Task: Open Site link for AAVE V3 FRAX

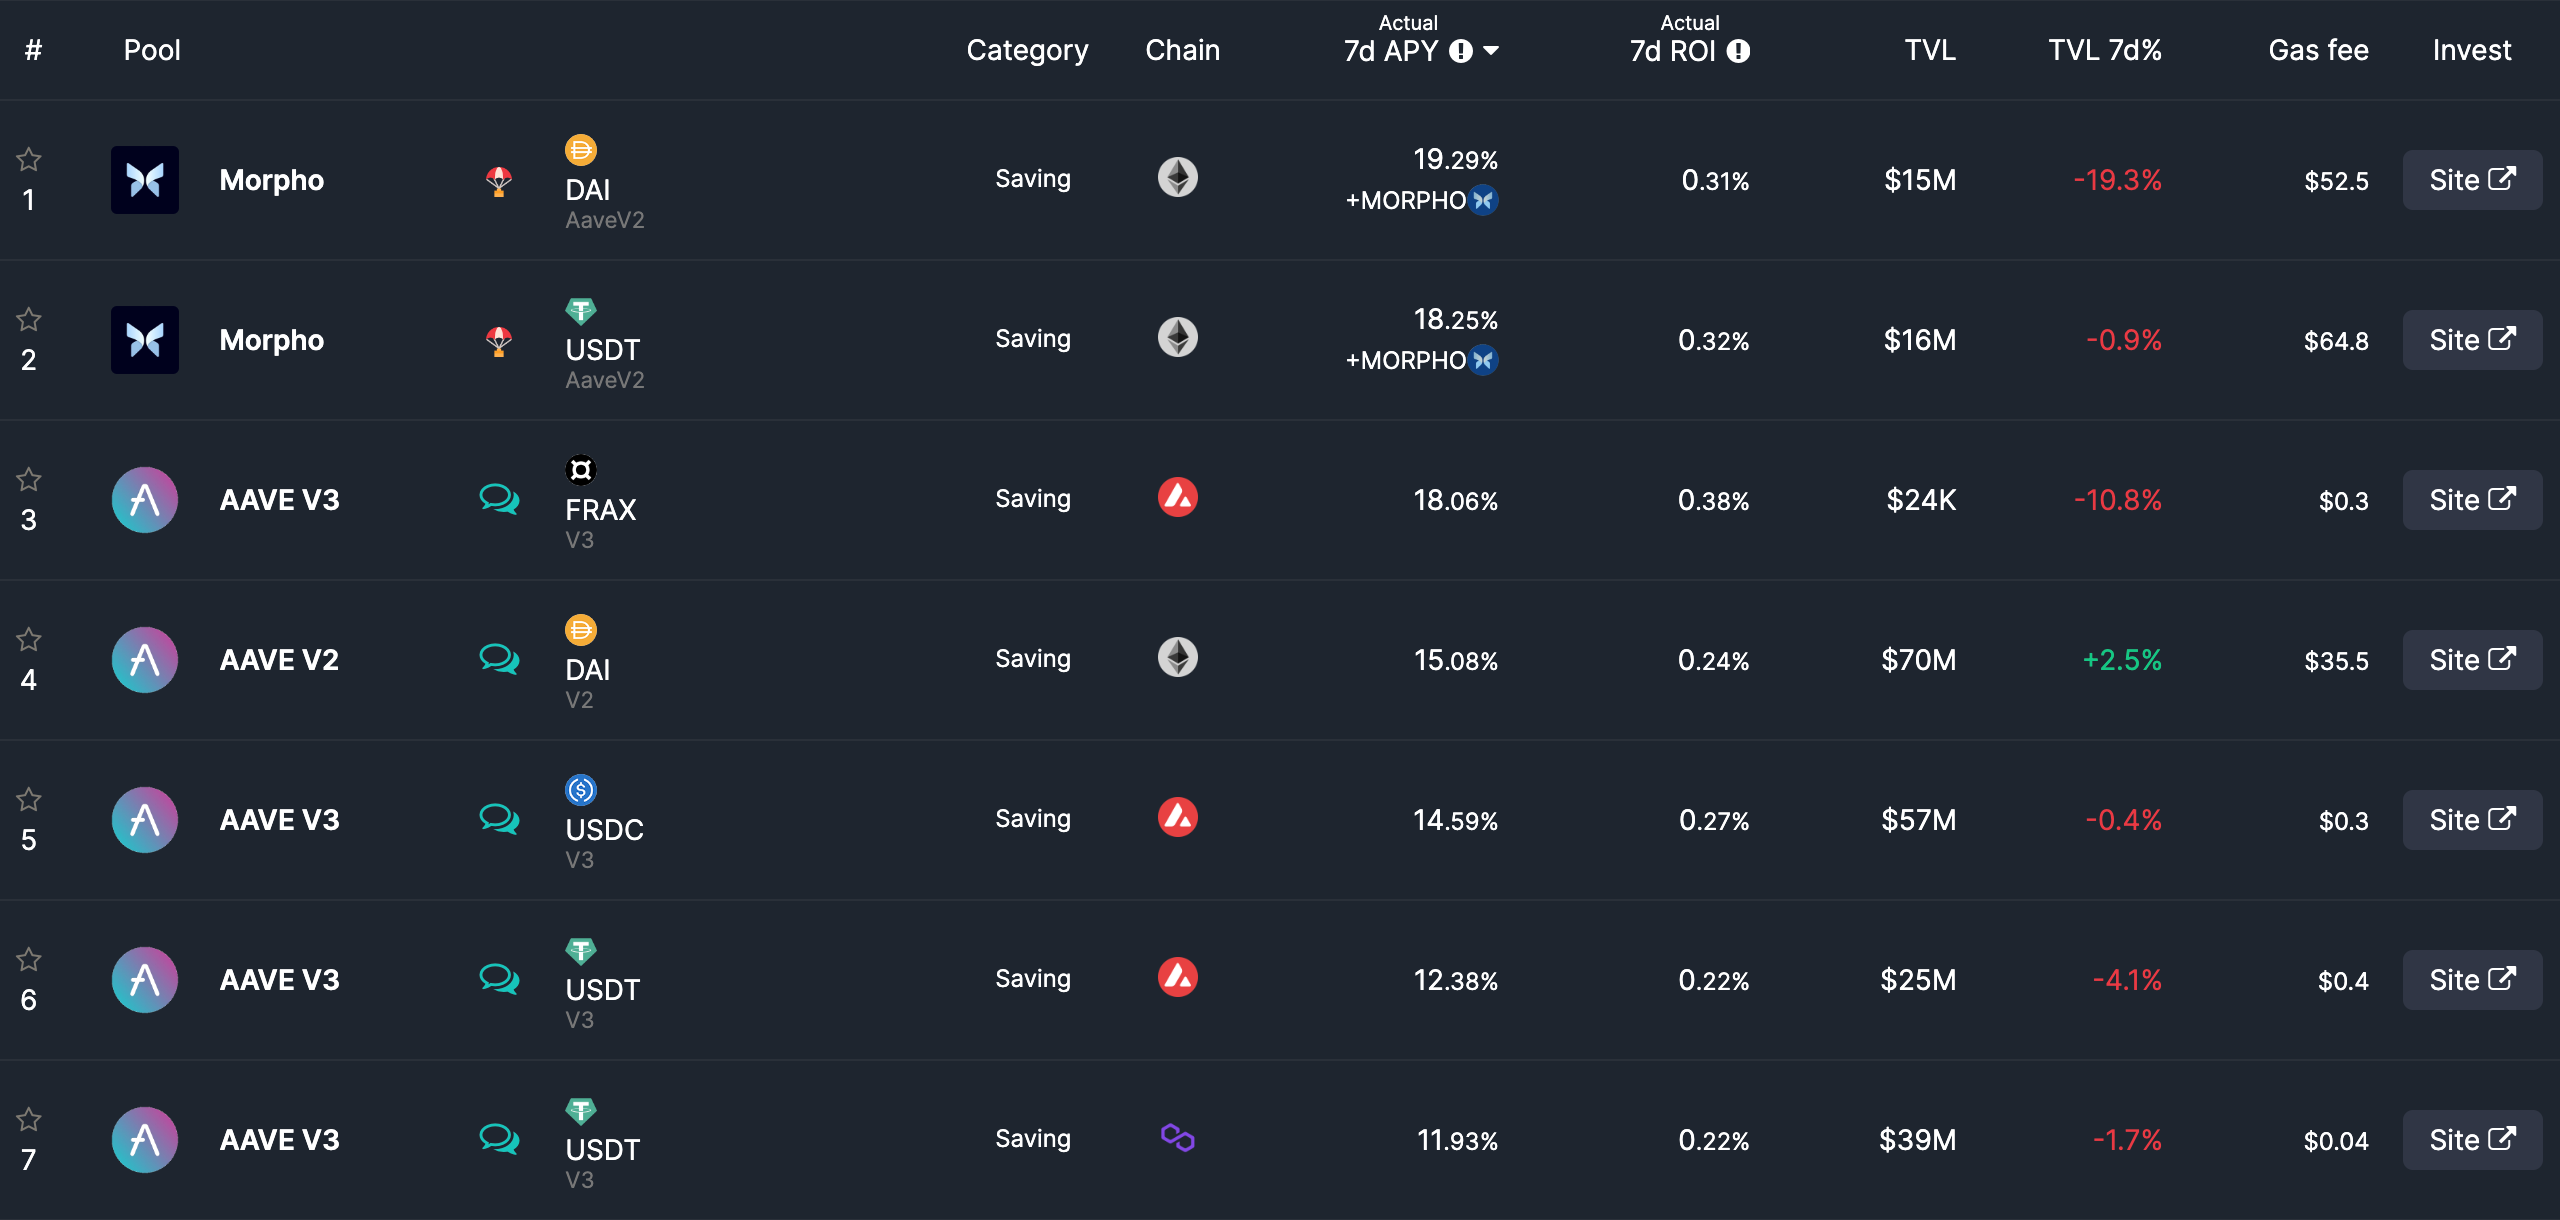Action: click(x=2472, y=500)
